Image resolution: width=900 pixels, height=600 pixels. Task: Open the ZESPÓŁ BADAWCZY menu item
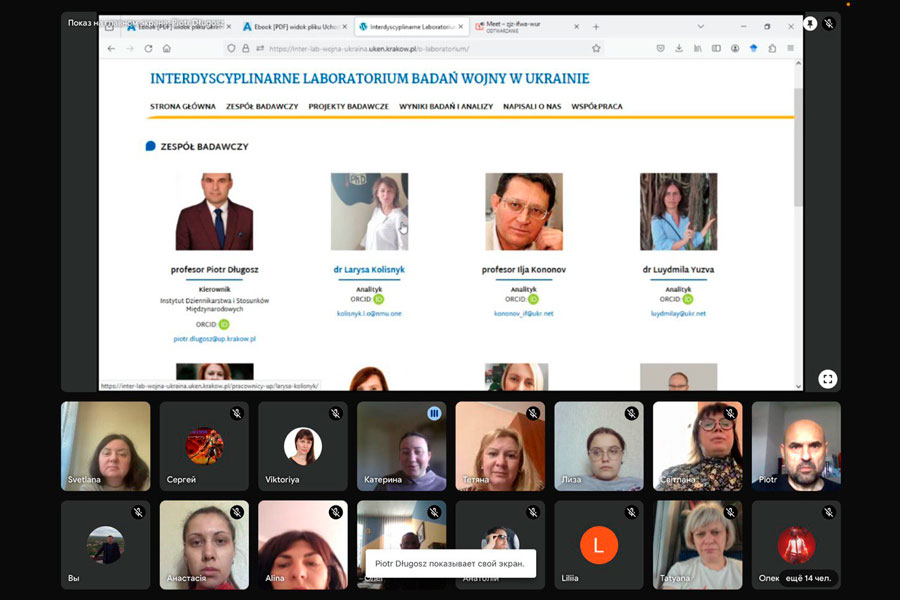(262, 106)
